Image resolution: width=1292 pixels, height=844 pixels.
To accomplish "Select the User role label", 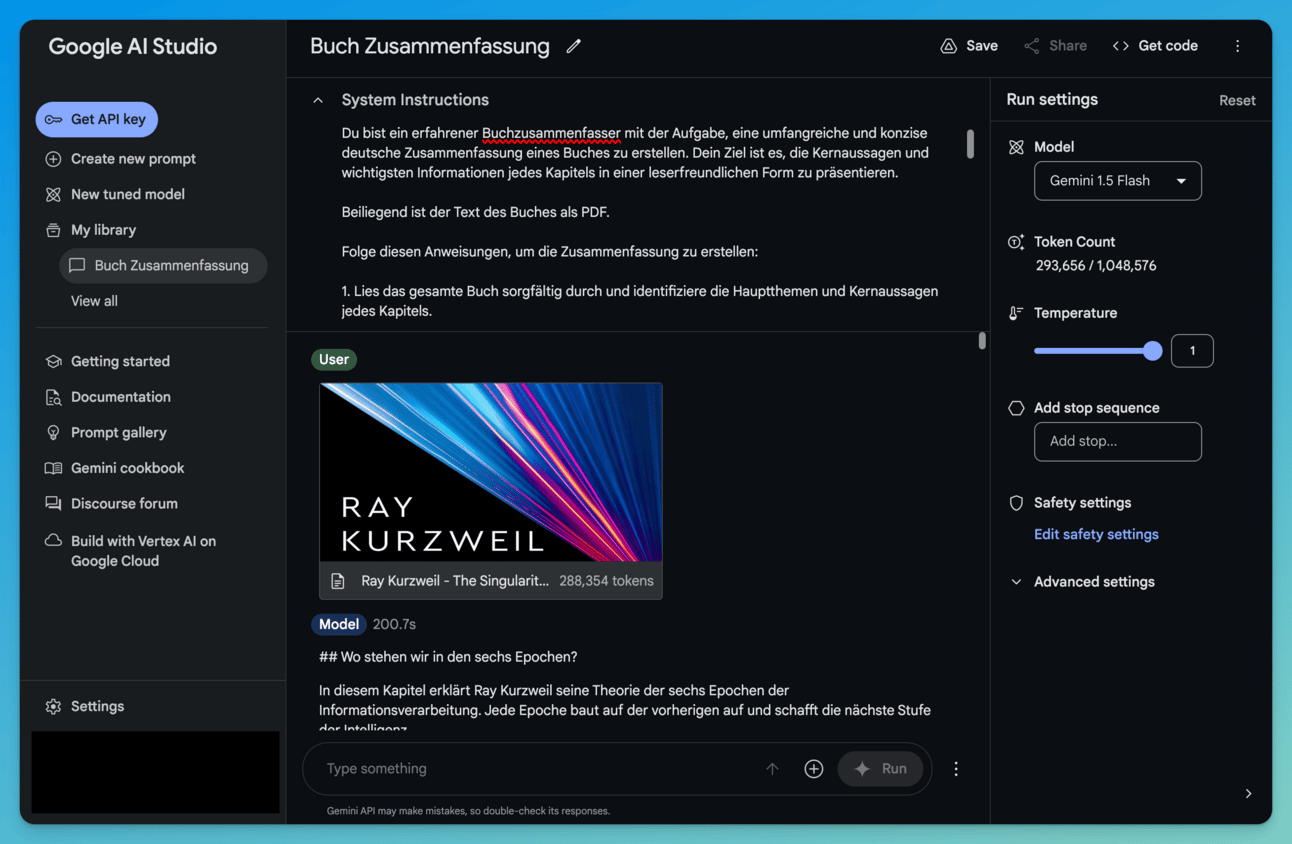I will [334, 360].
